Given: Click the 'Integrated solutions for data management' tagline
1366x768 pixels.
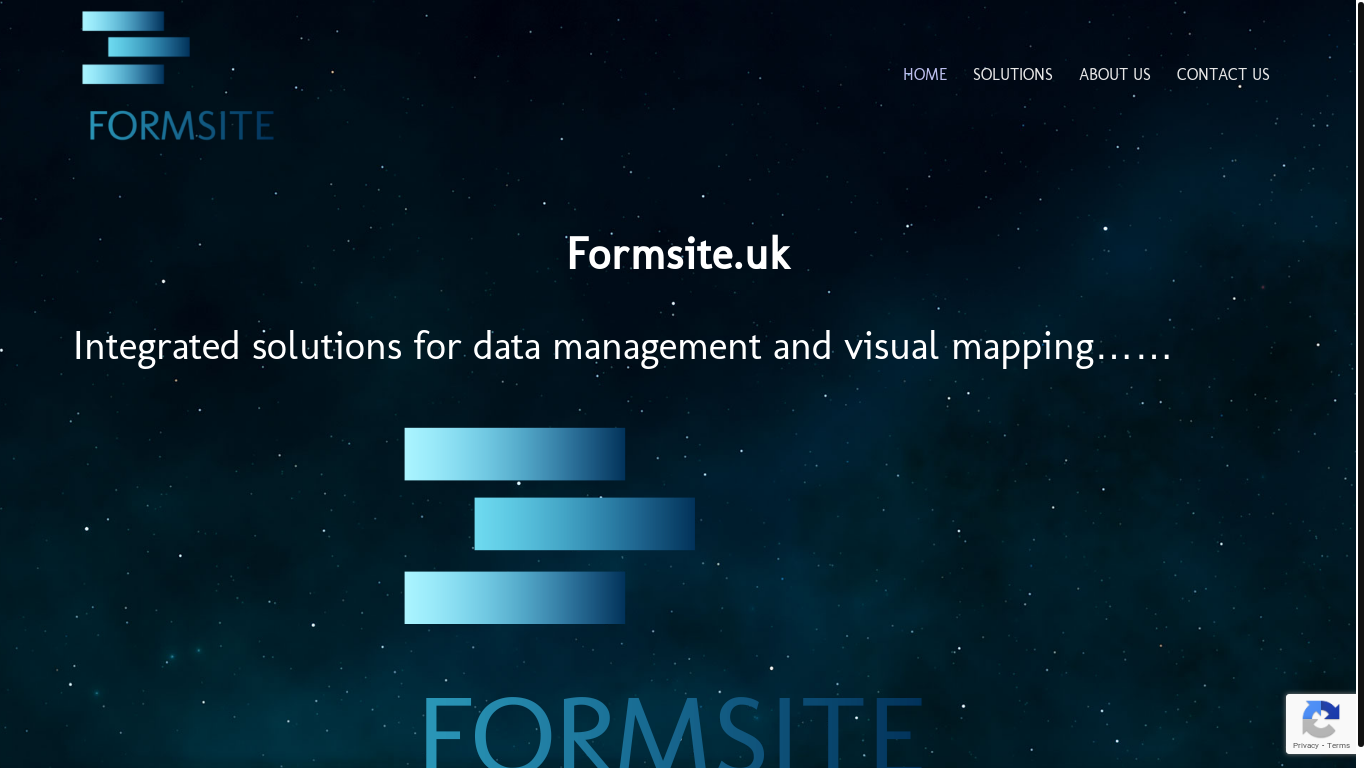Looking at the screenshot, I should coord(622,347).
